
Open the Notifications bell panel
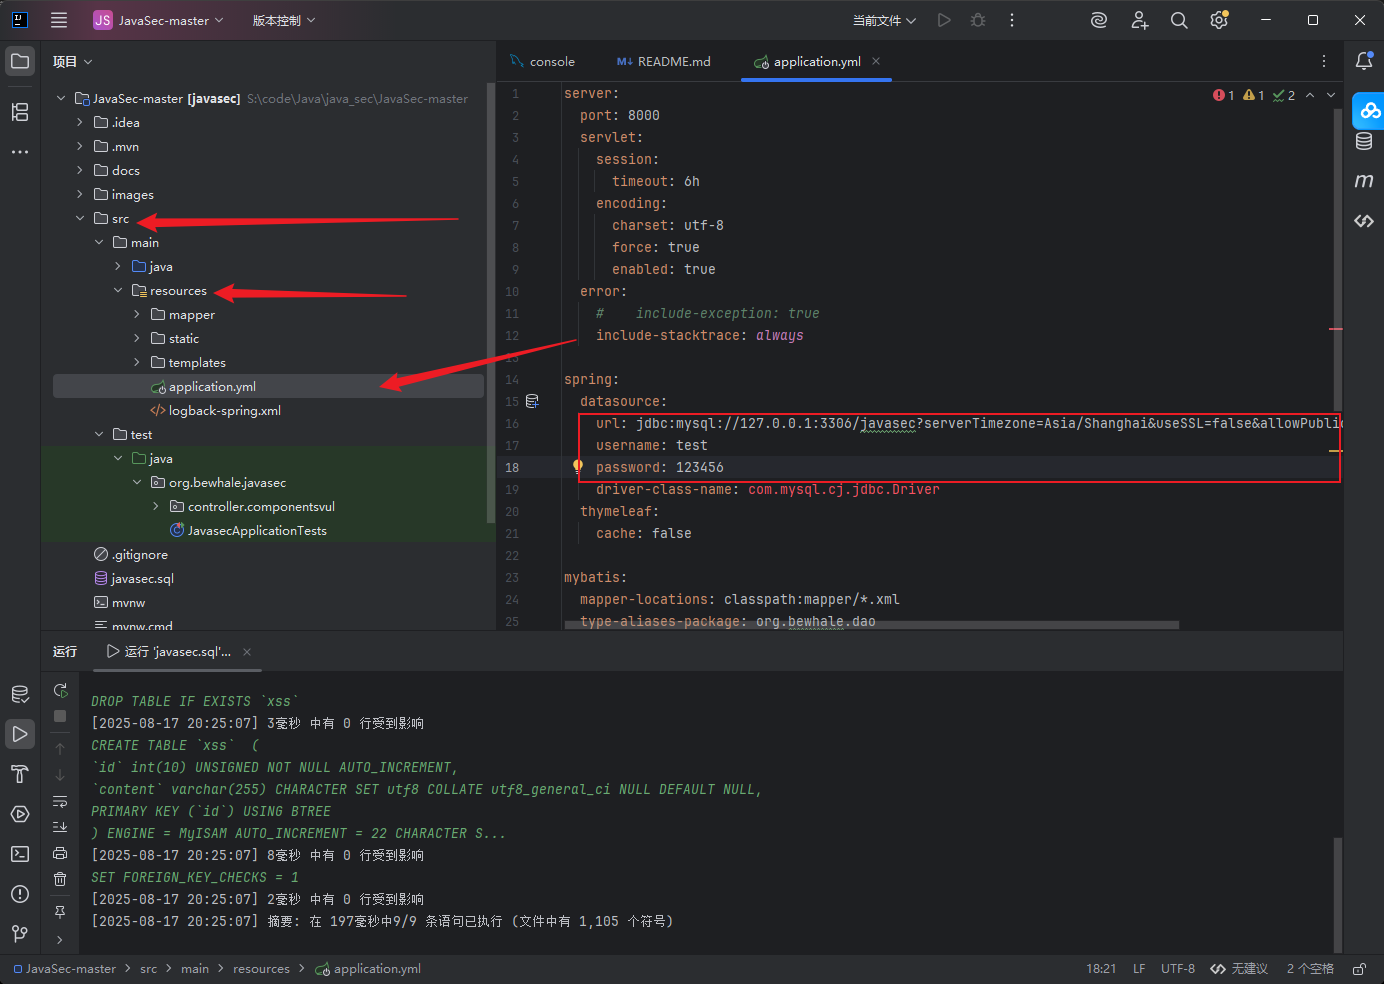[x=1364, y=61]
